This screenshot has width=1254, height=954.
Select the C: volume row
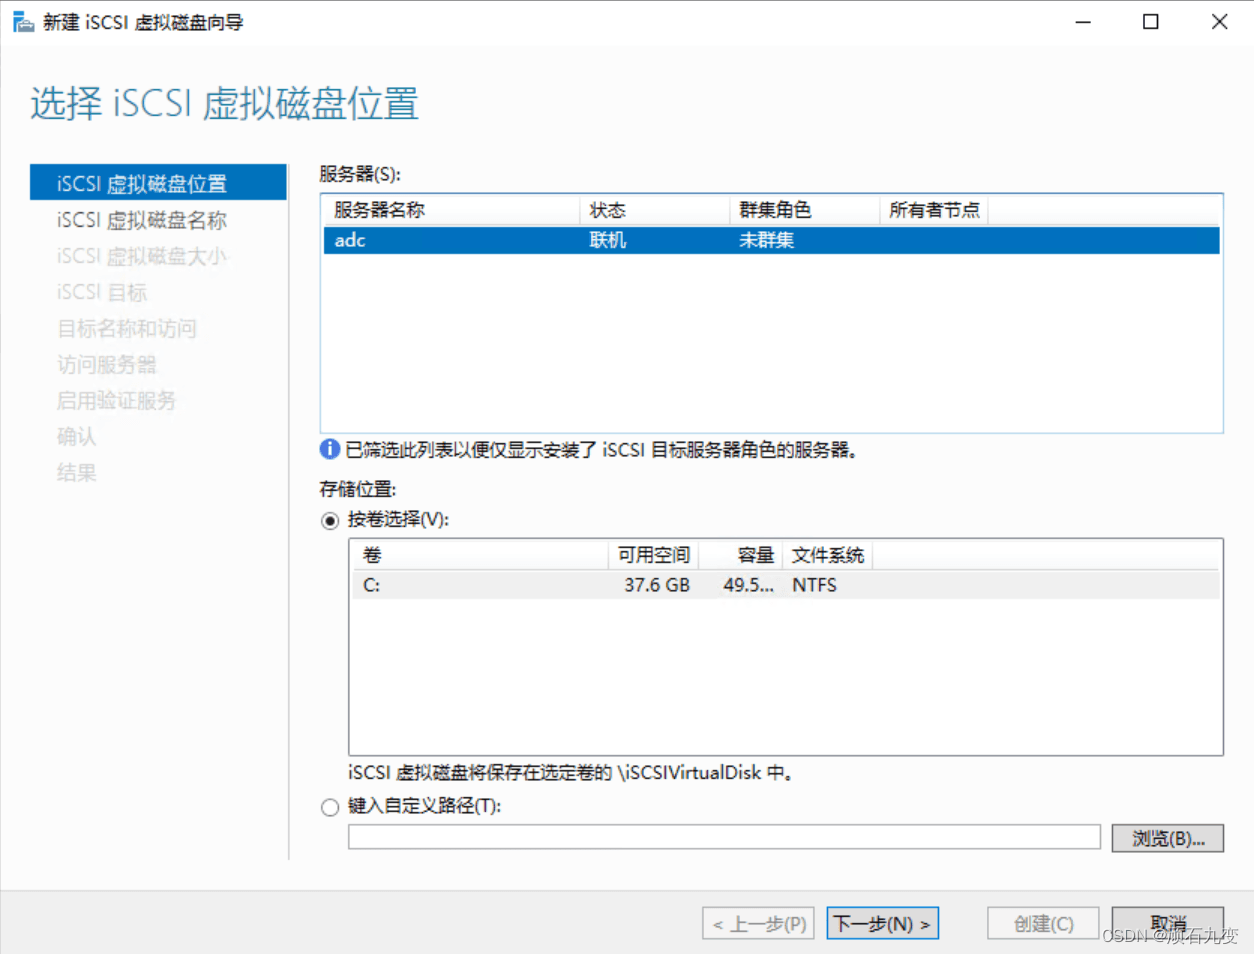coord(785,585)
